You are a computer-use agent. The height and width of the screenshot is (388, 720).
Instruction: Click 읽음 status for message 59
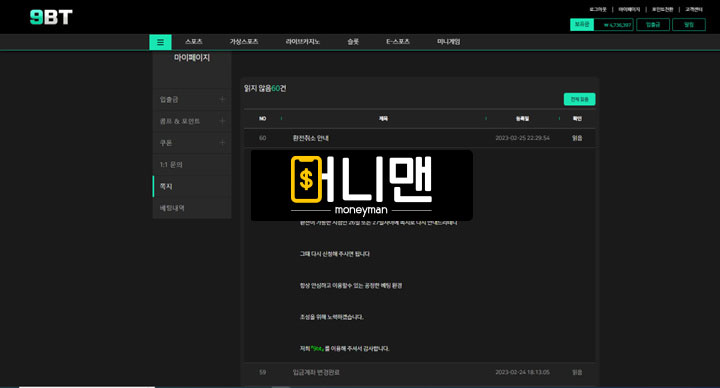click(577, 372)
